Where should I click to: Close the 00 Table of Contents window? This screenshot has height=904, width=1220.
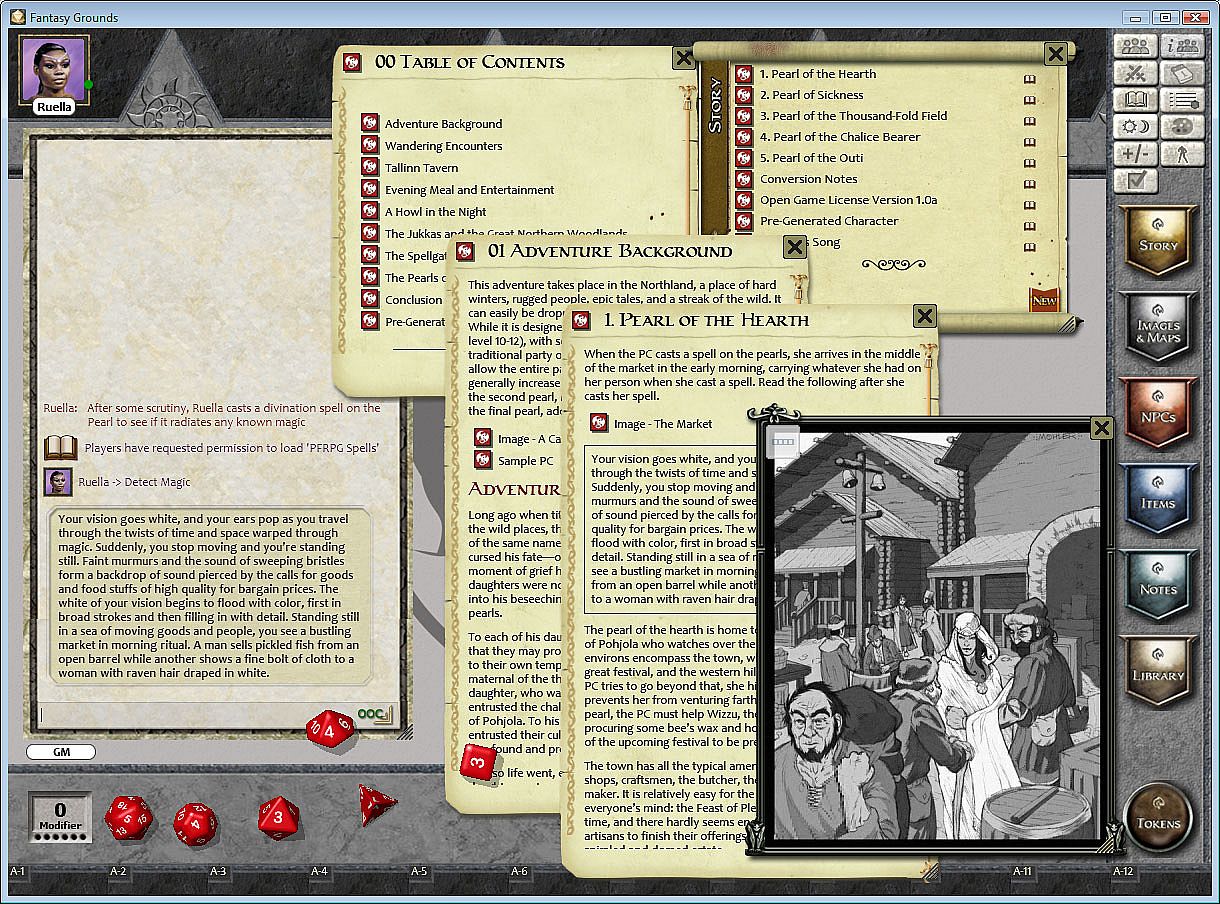pos(683,58)
